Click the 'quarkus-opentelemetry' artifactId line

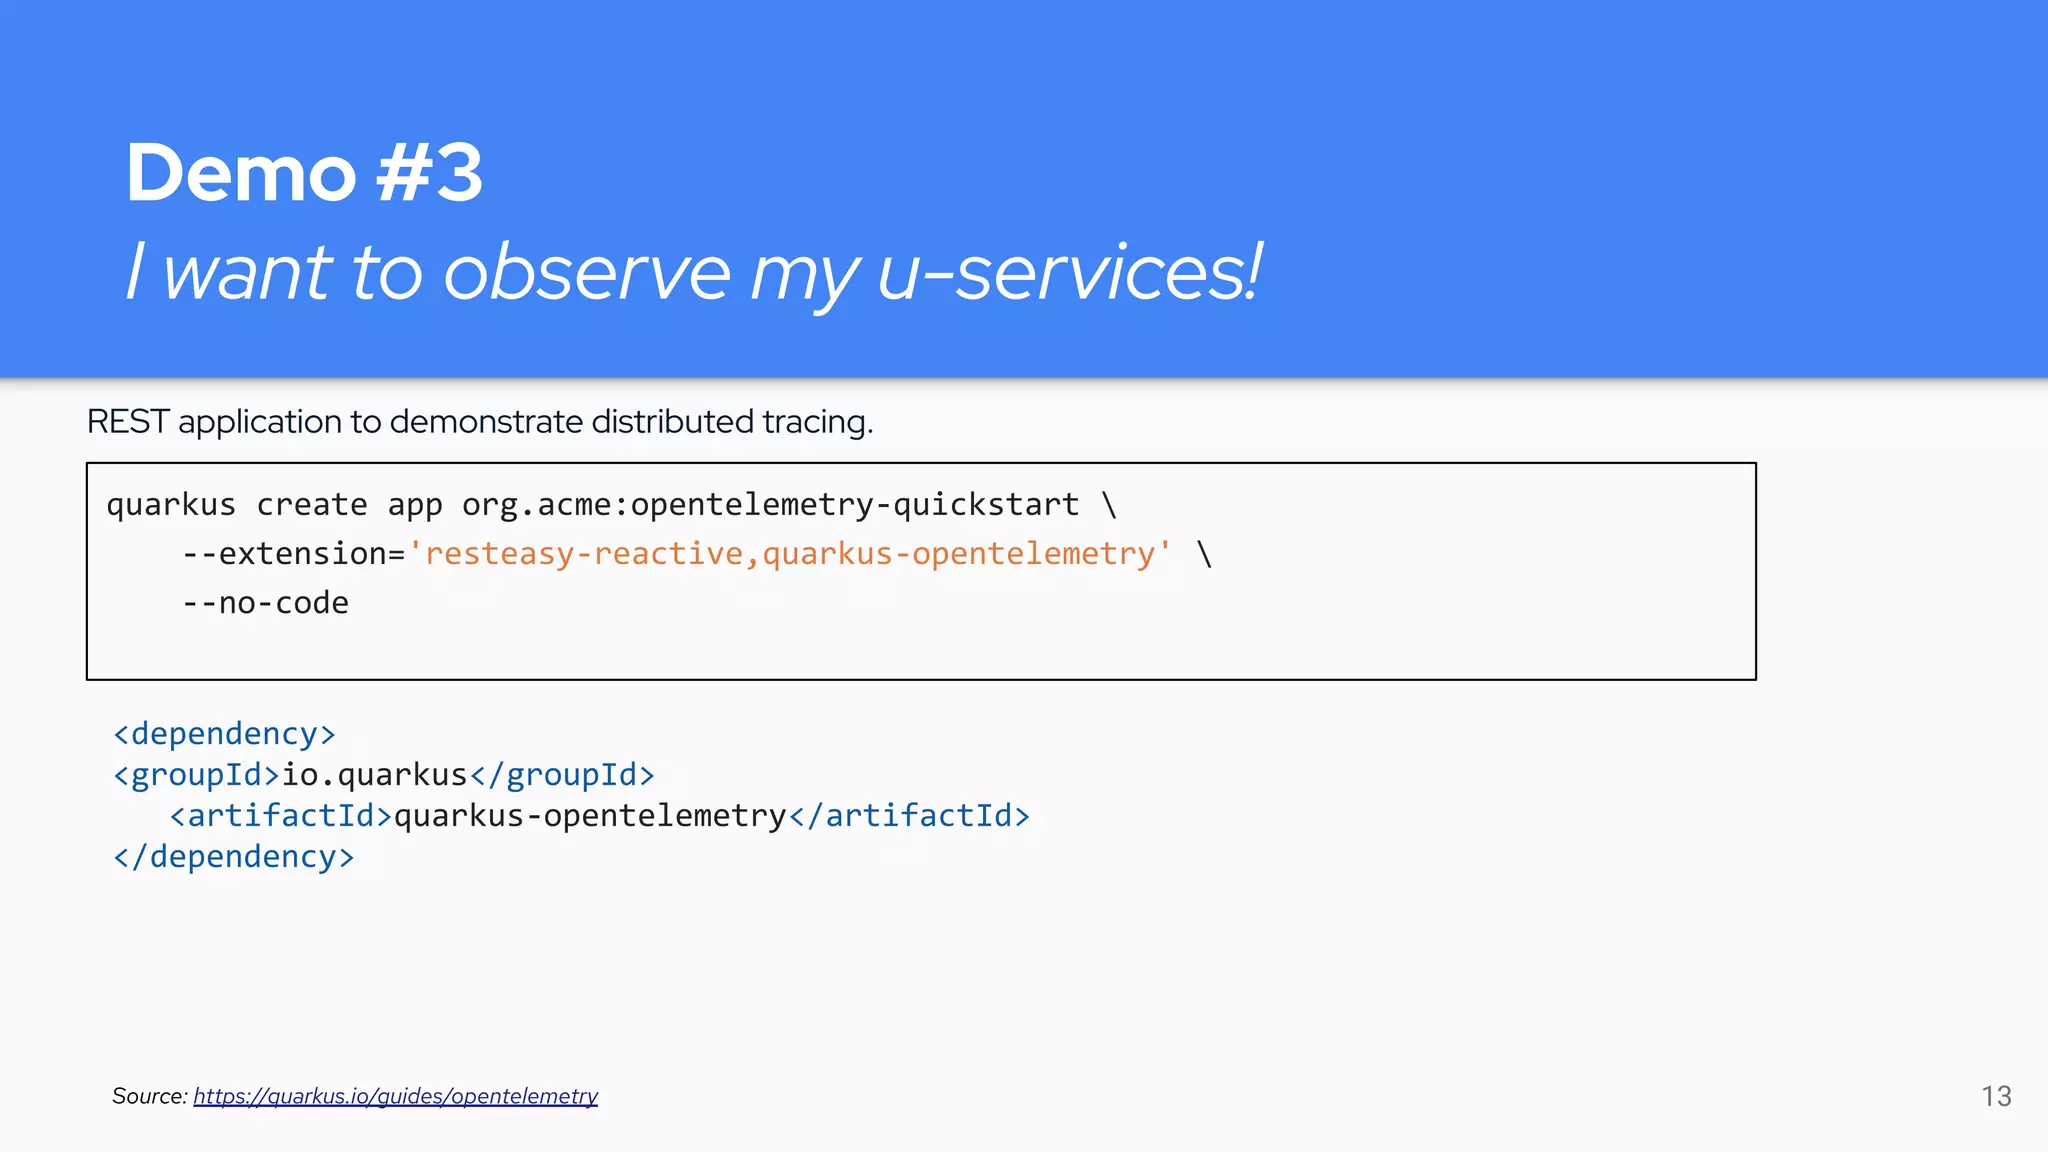pyautogui.click(x=600, y=816)
